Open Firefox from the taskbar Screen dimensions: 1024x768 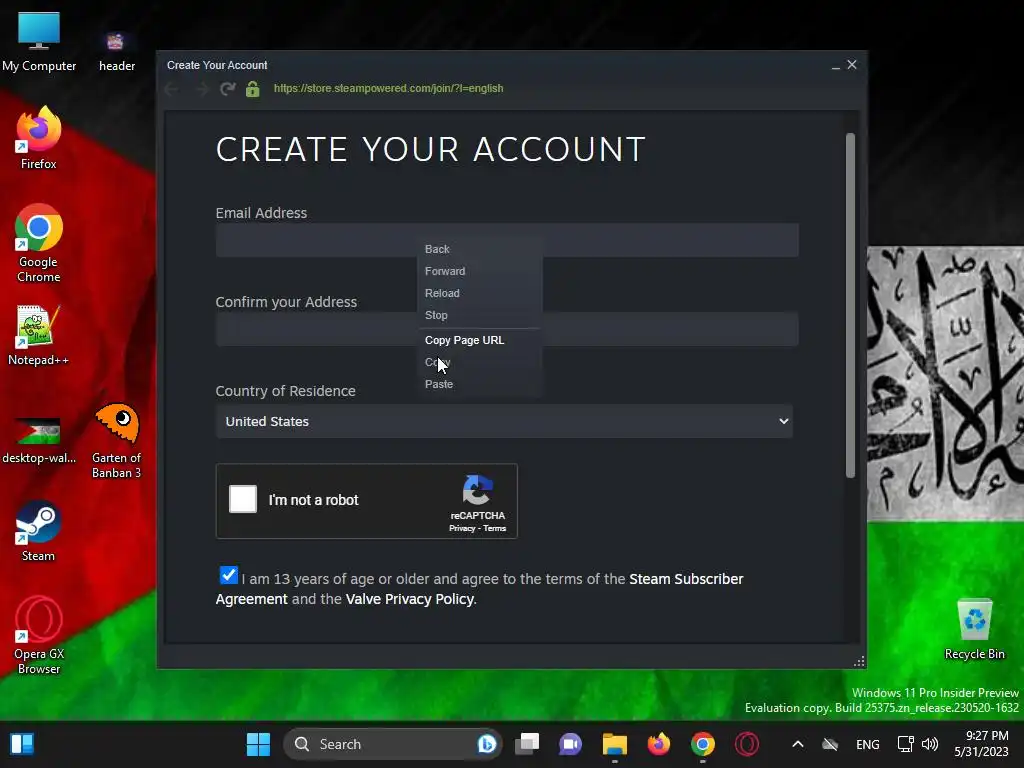(x=658, y=744)
